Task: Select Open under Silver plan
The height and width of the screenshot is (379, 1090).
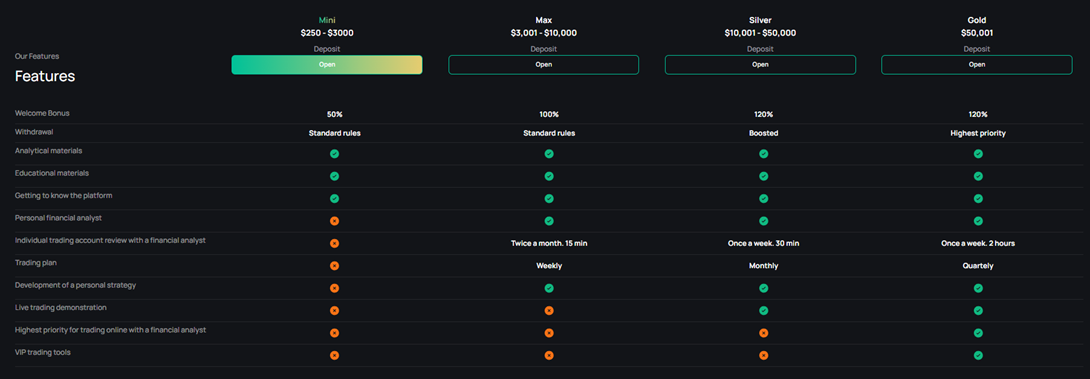Action: point(760,65)
